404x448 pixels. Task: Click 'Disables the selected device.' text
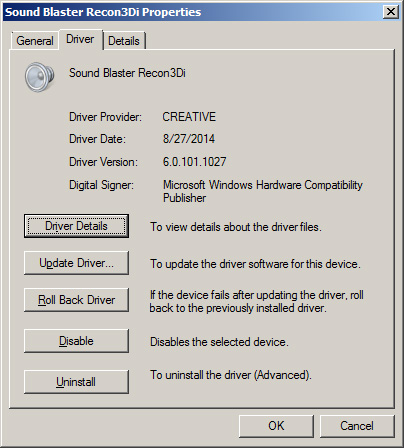219,342
